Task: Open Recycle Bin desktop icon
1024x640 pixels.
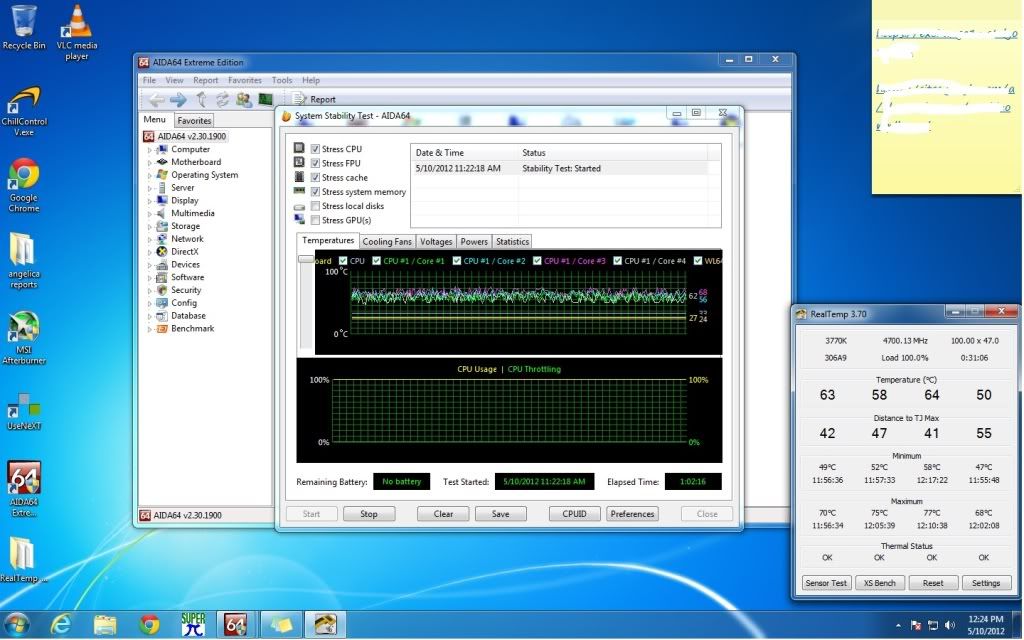Action: tap(24, 27)
